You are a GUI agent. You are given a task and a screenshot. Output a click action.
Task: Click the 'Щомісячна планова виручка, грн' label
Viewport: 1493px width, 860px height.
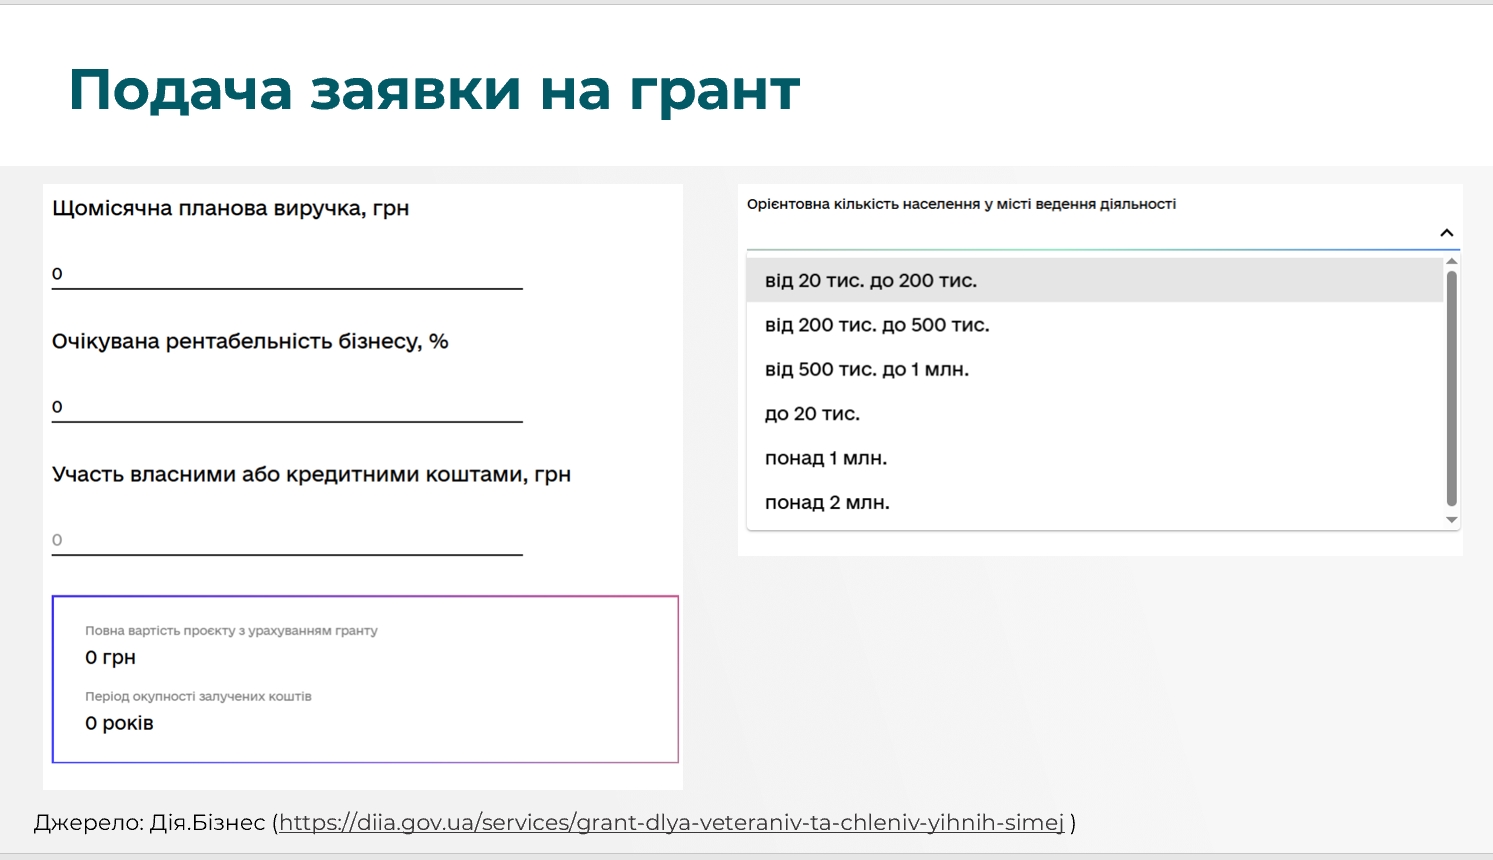tap(231, 209)
